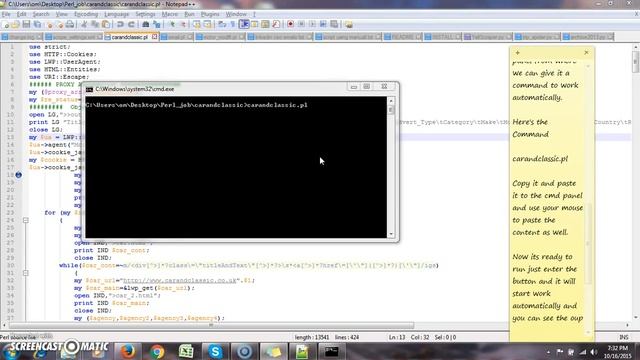640x360 pixels.
Task: Click the Find (binoculars) toolbar icon
Action: pos(145,24)
